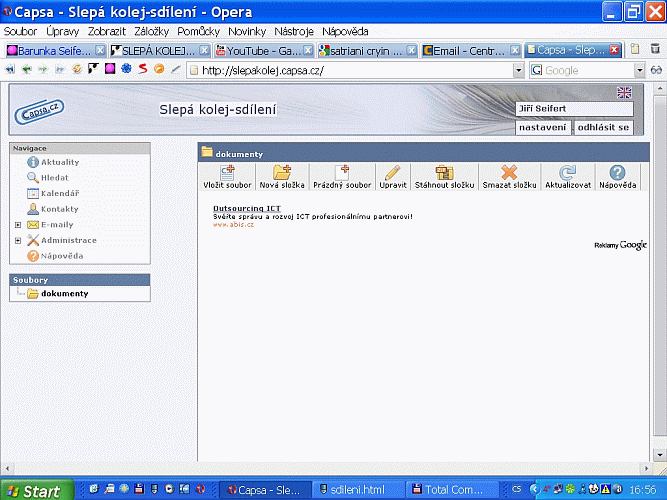
Task: Open Nápověda help in the documents toolbar
Action: click(x=617, y=174)
